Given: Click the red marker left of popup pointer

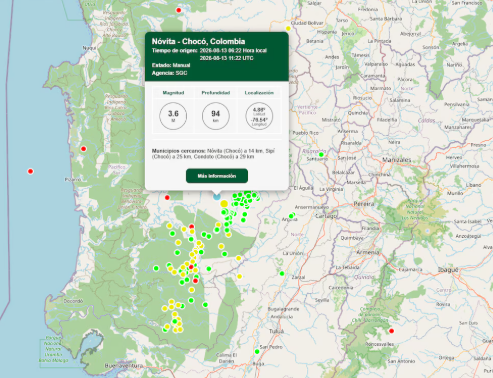Looking at the screenshot, I should pos(167,198).
